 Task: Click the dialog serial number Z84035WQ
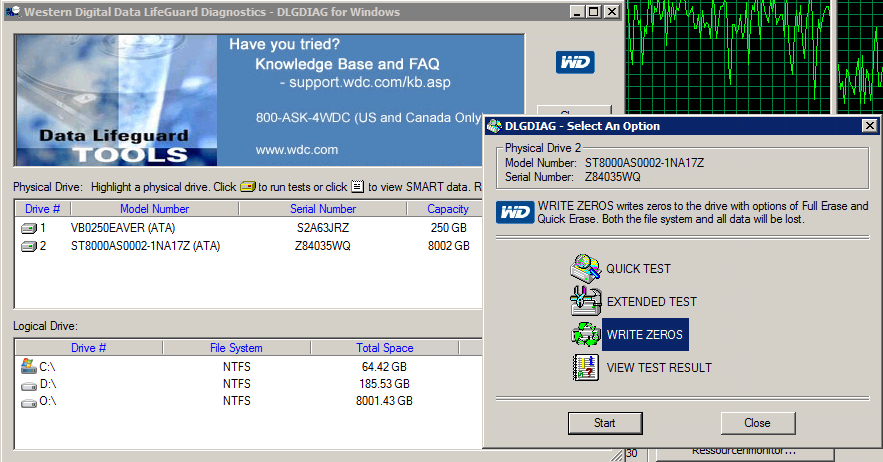(613, 177)
